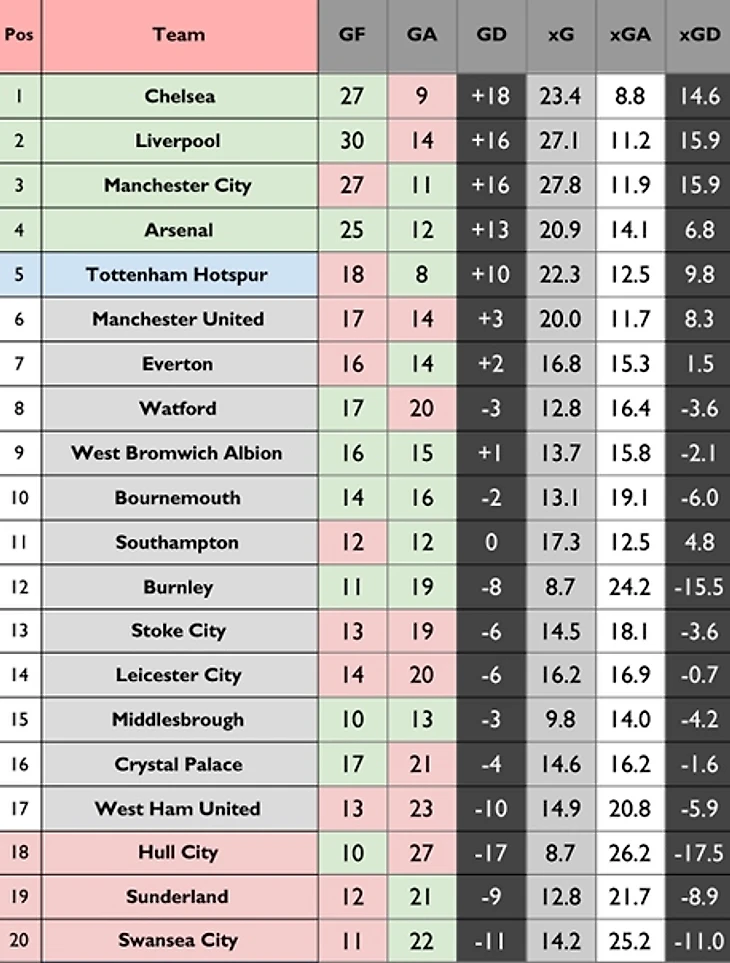
Task: Select the Sunderland team cell
Action: 179,897
